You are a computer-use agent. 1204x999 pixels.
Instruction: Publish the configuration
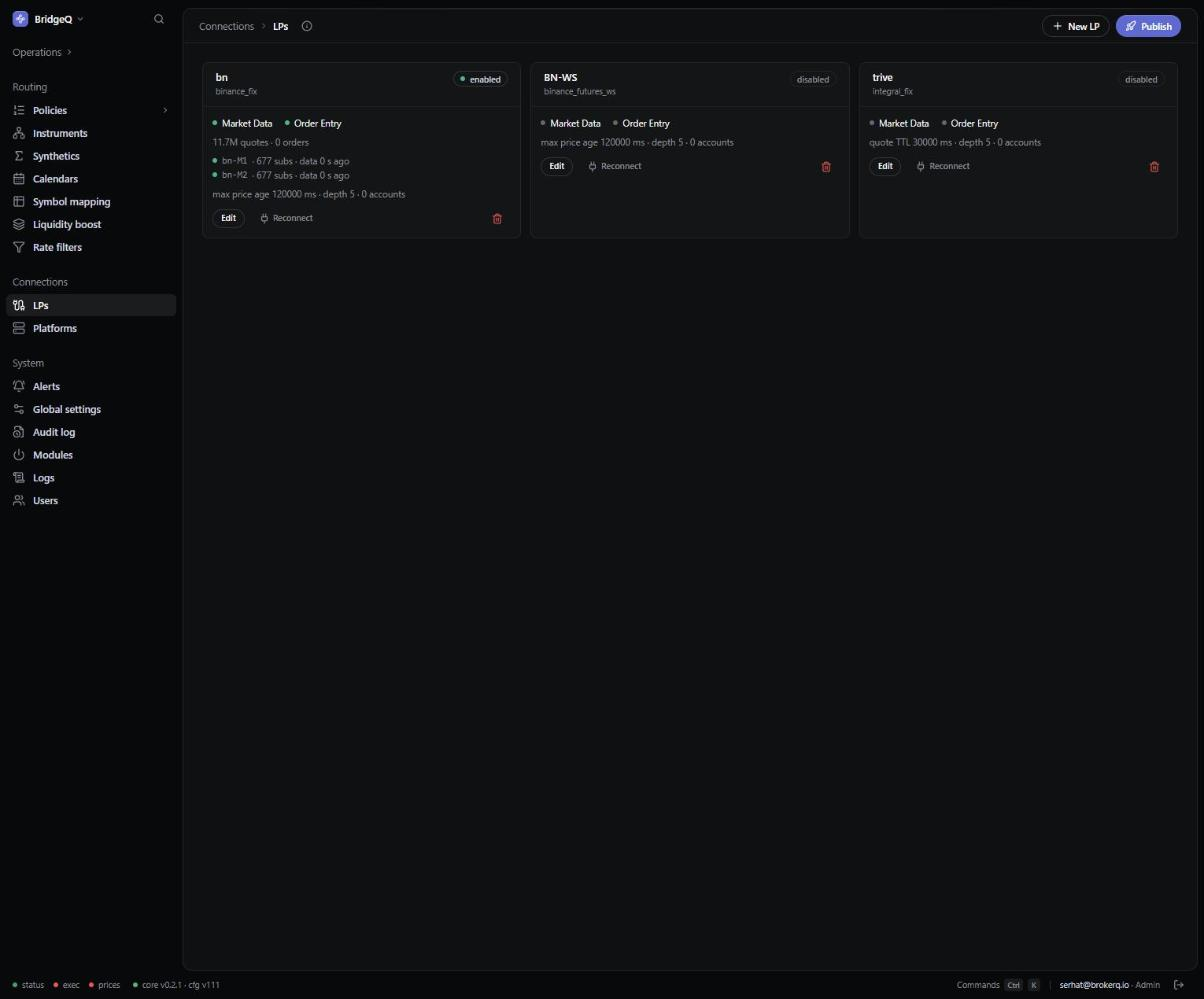point(1148,26)
